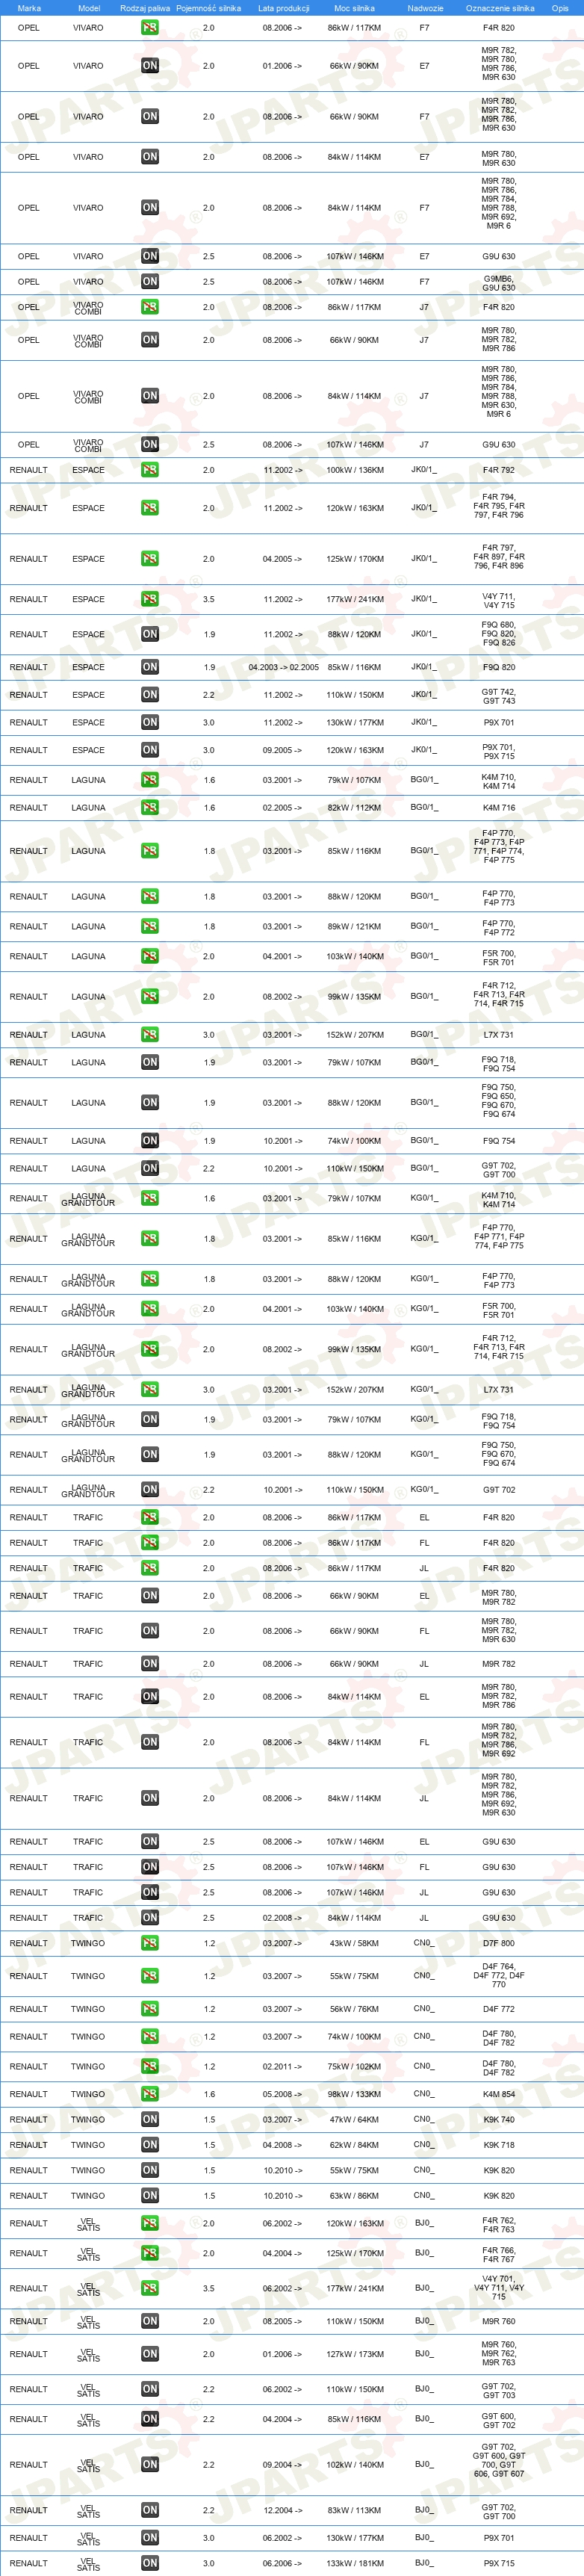The width and height of the screenshot is (584, 2576).
Task: Click petrol icon in Laguna Grandtour L7X 731 row
Action: click(x=150, y=1390)
